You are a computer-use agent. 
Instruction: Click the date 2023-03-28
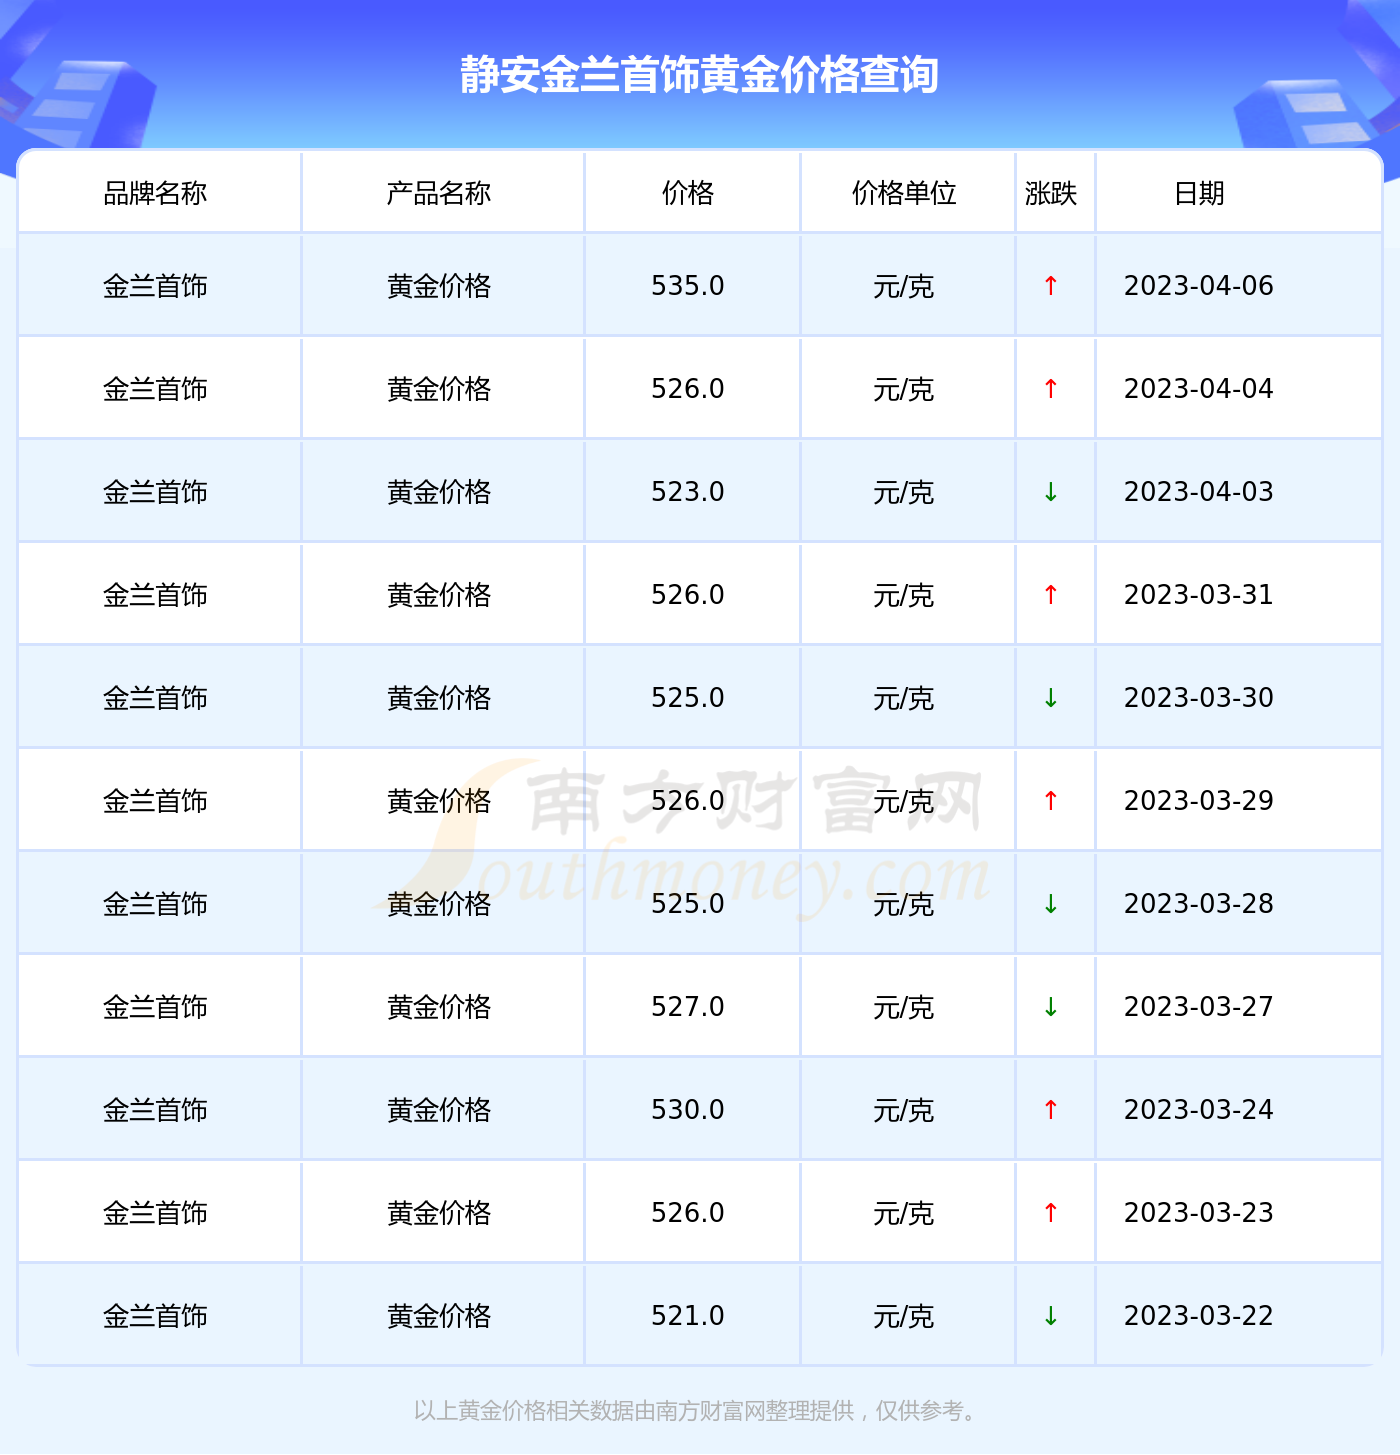click(1199, 904)
